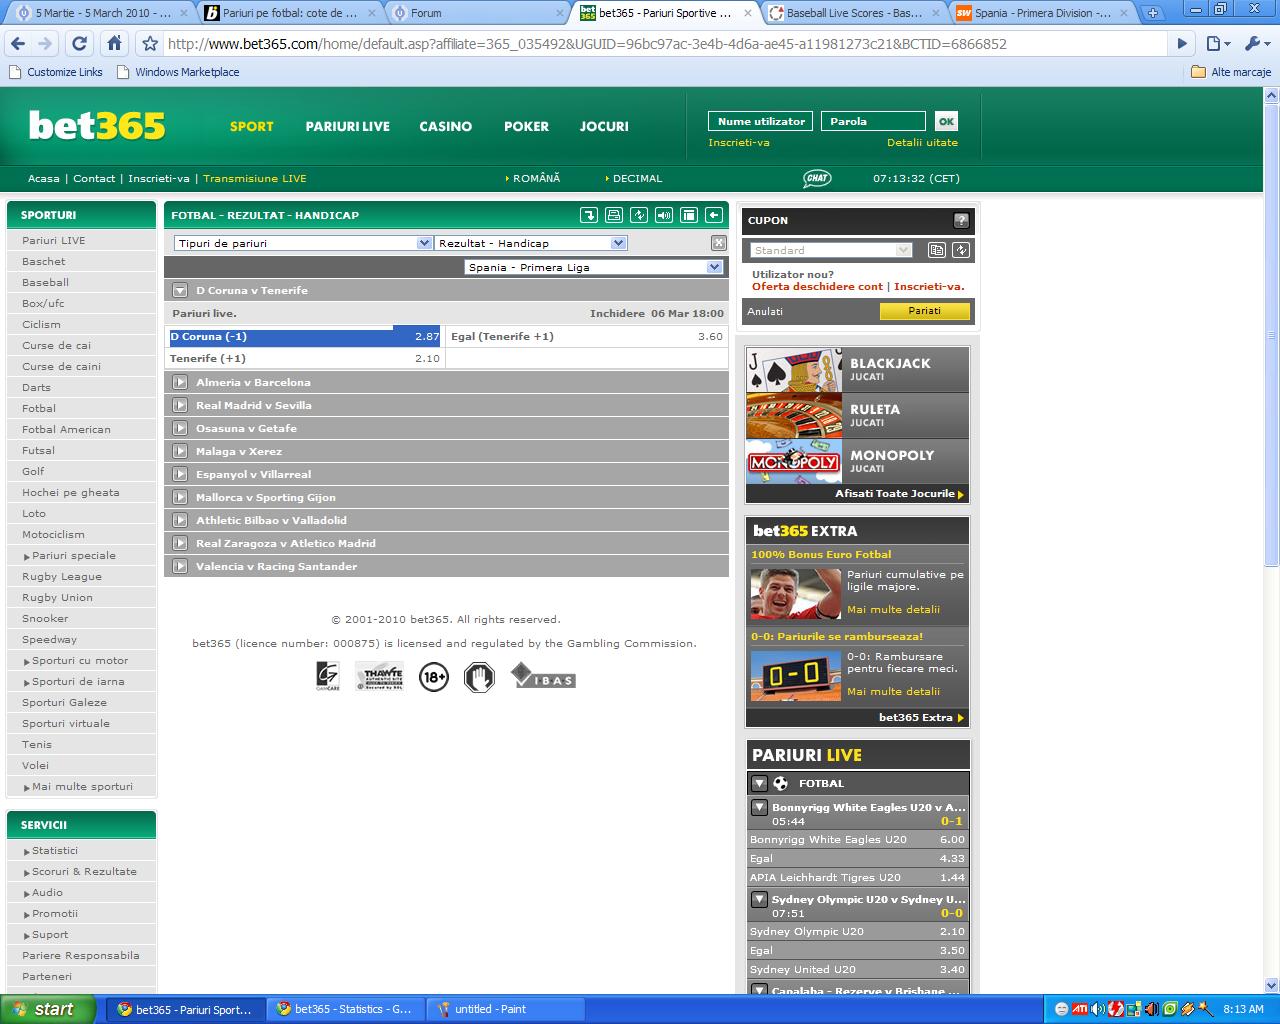Click the coupon copy icon beside Standard

pyautogui.click(x=937, y=250)
